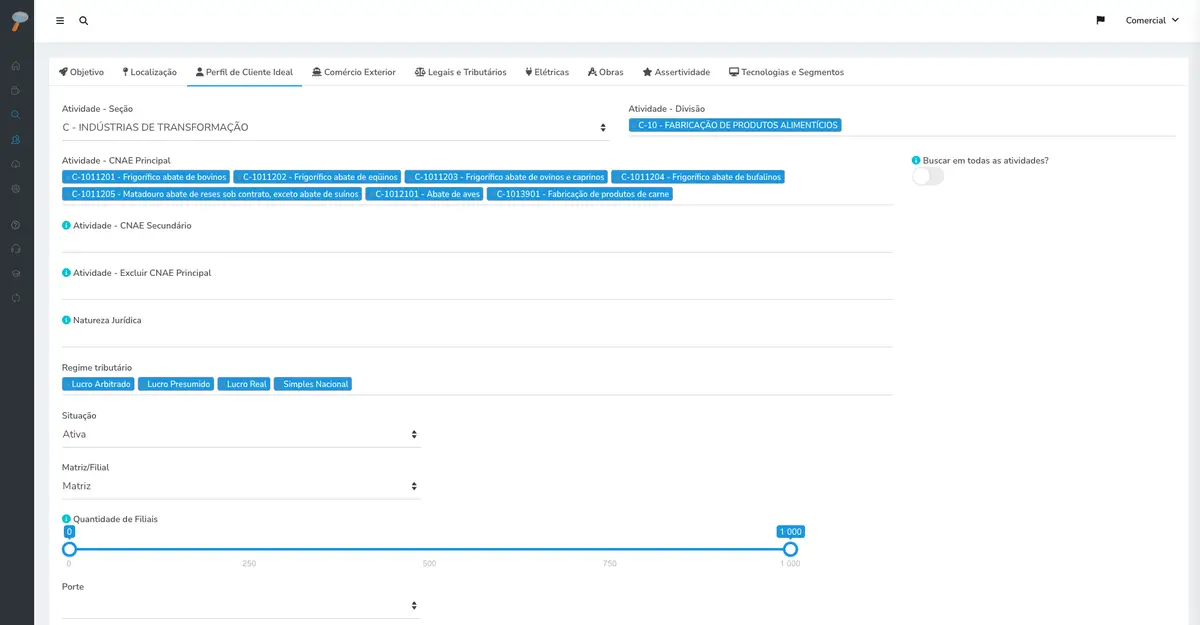
Task: Open graduation cap sidebar icon
Action: tap(16, 273)
